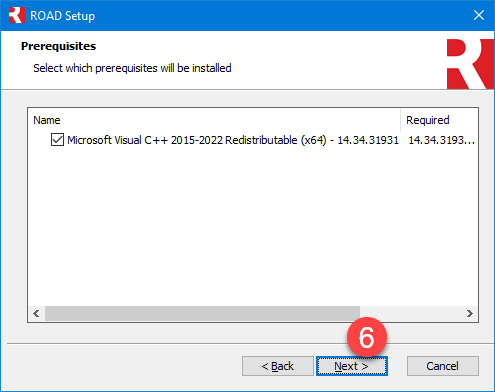Sort by the Required column header
Viewport: 495px width, 392px height.
439,120
